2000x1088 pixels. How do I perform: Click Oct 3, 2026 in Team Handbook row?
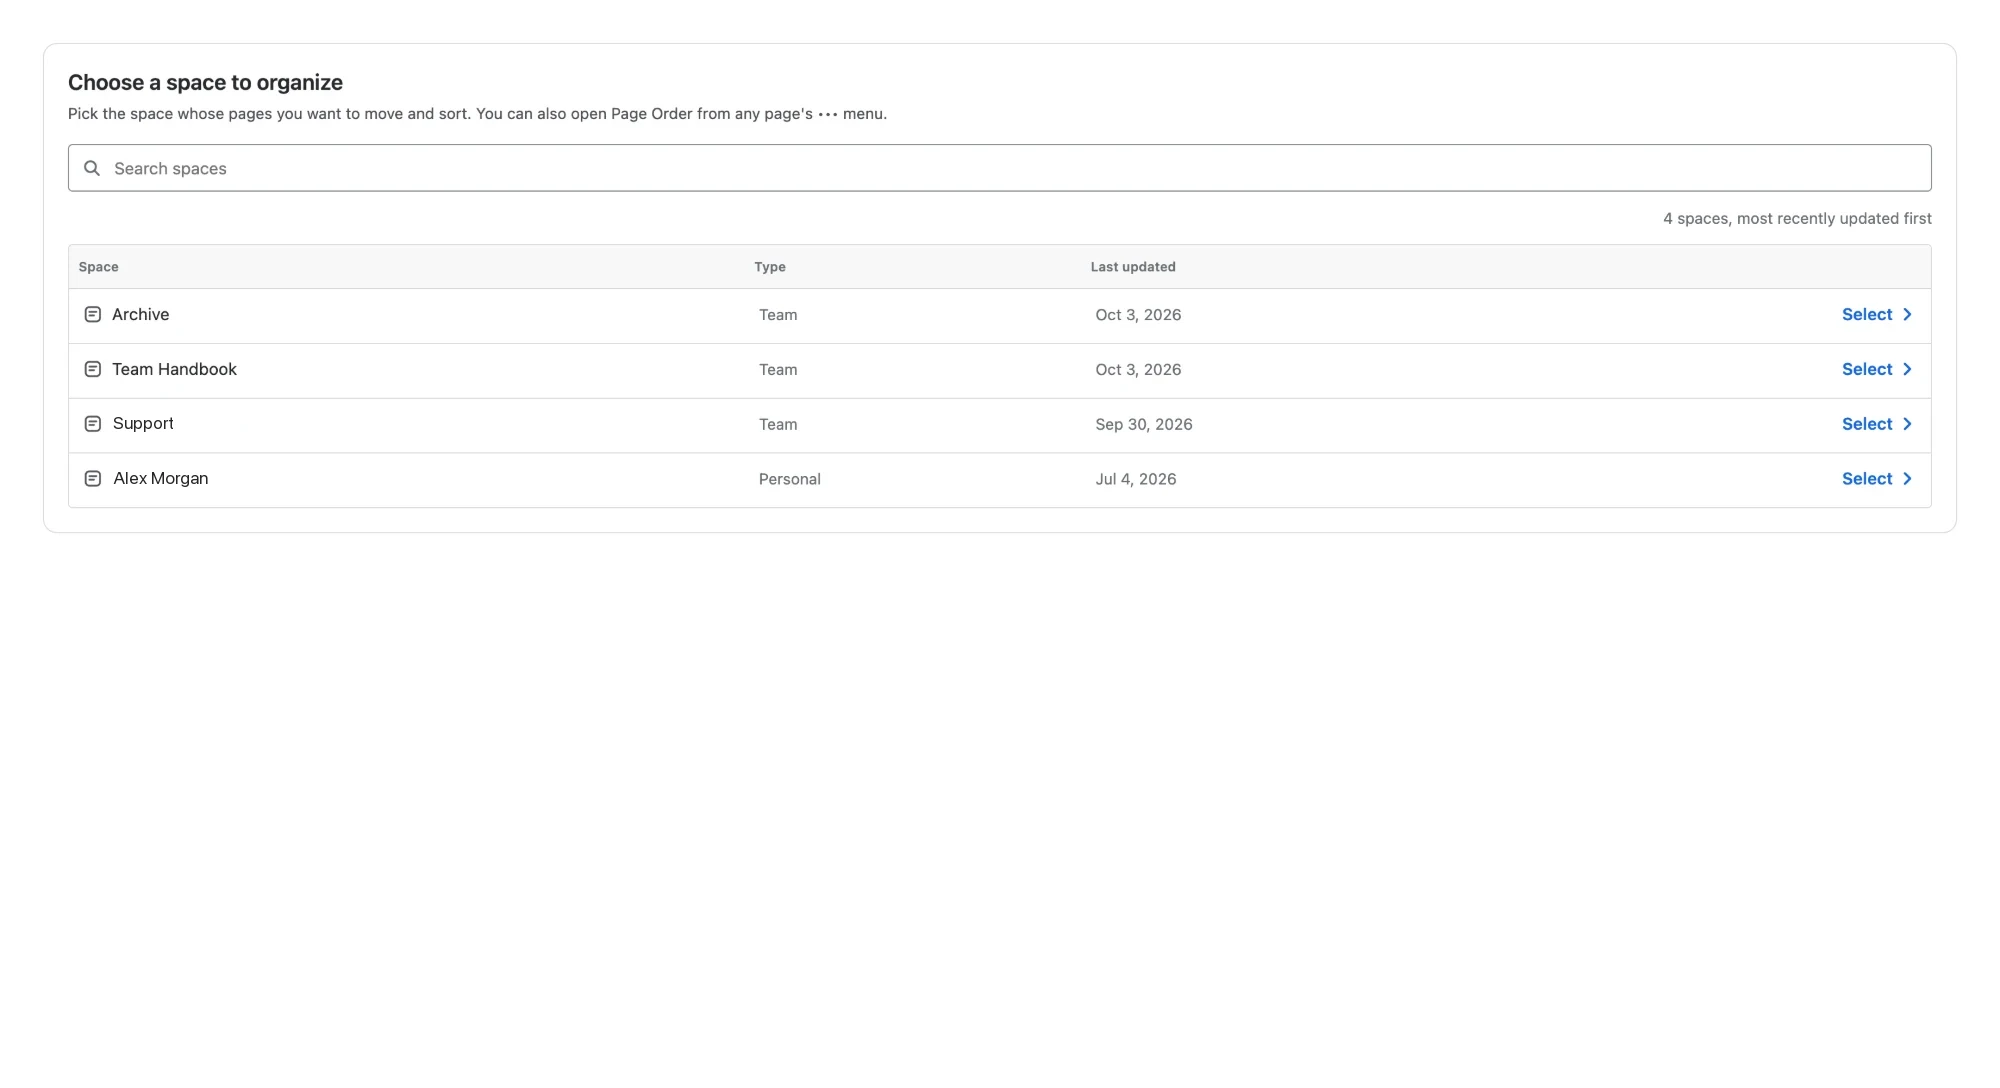(x=1138, y=370)
